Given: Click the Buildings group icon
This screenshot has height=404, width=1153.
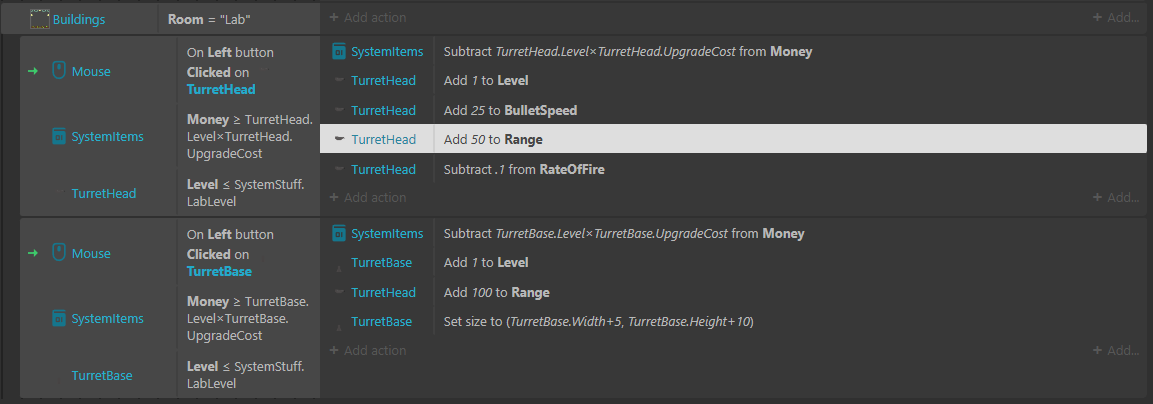Looking at the screenshot, I should pyautogui.click(x=40, y=19).
